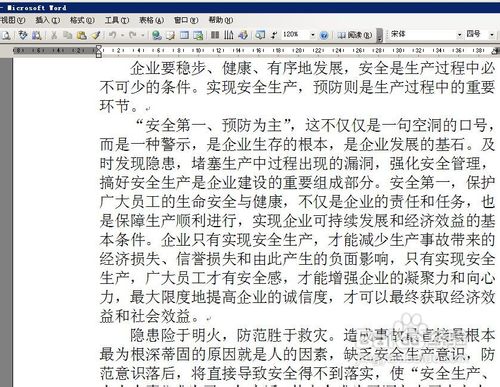
Task: Click the text “安全第一、预防为主”
Action: point(215,126)
